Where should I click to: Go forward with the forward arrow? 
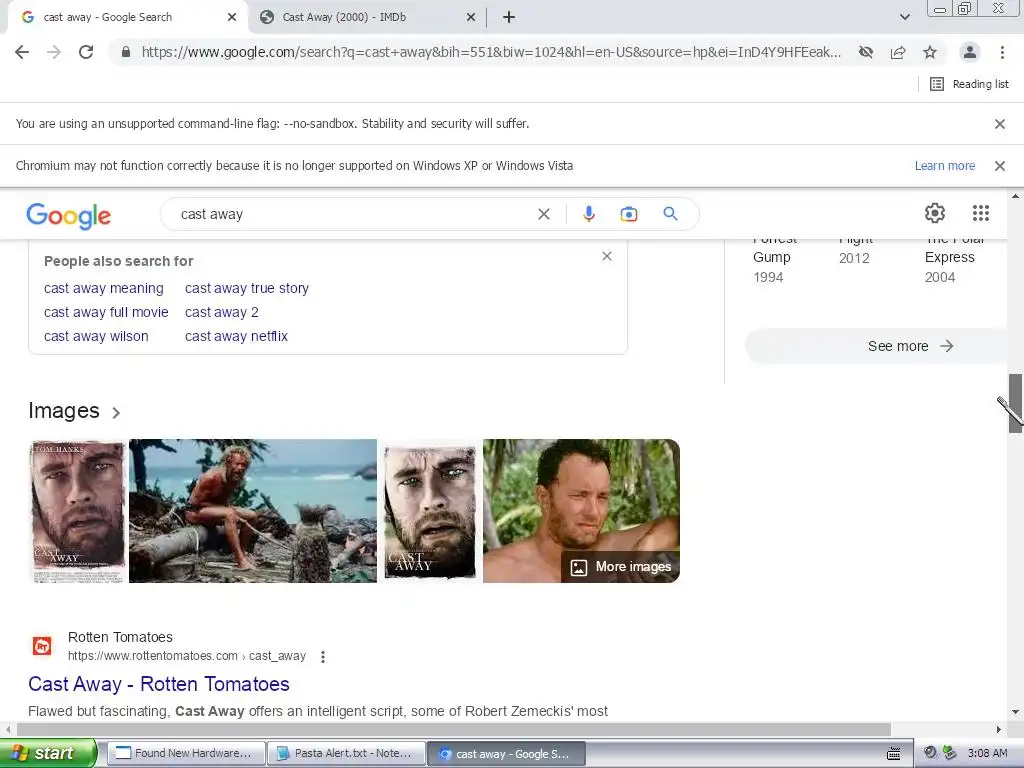click(x=54, y=52)
